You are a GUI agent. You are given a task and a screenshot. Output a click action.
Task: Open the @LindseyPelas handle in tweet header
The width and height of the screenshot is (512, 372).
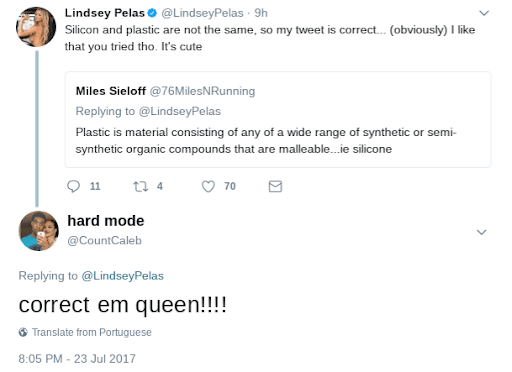pyautogui.click(x=202, y=13)
